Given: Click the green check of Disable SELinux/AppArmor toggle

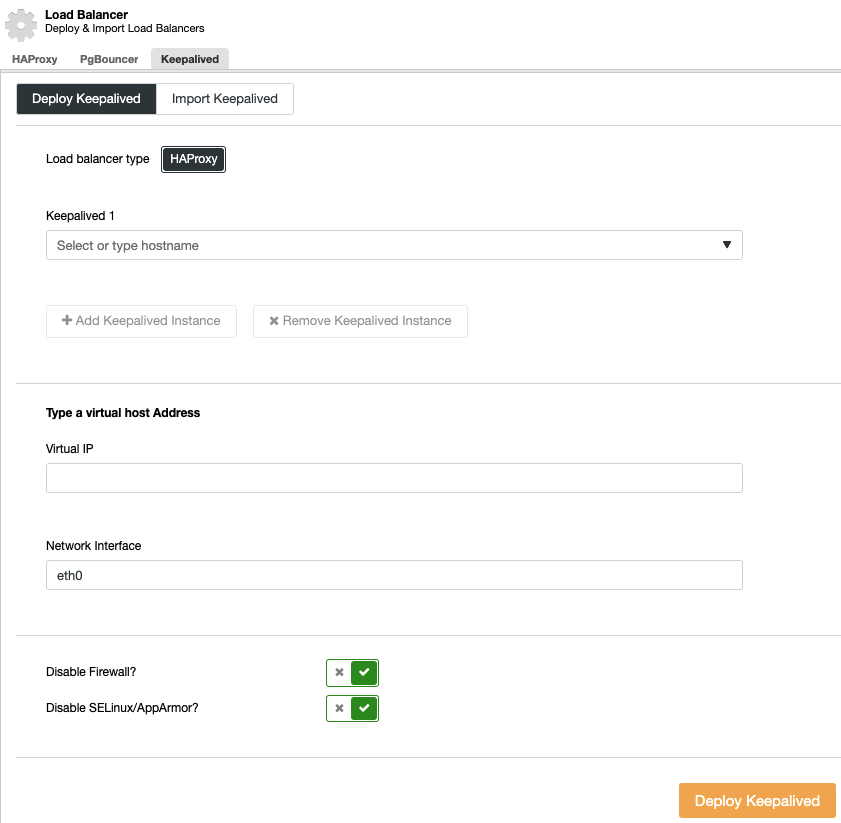Looking at the screenshot, I should click(364, 708).
